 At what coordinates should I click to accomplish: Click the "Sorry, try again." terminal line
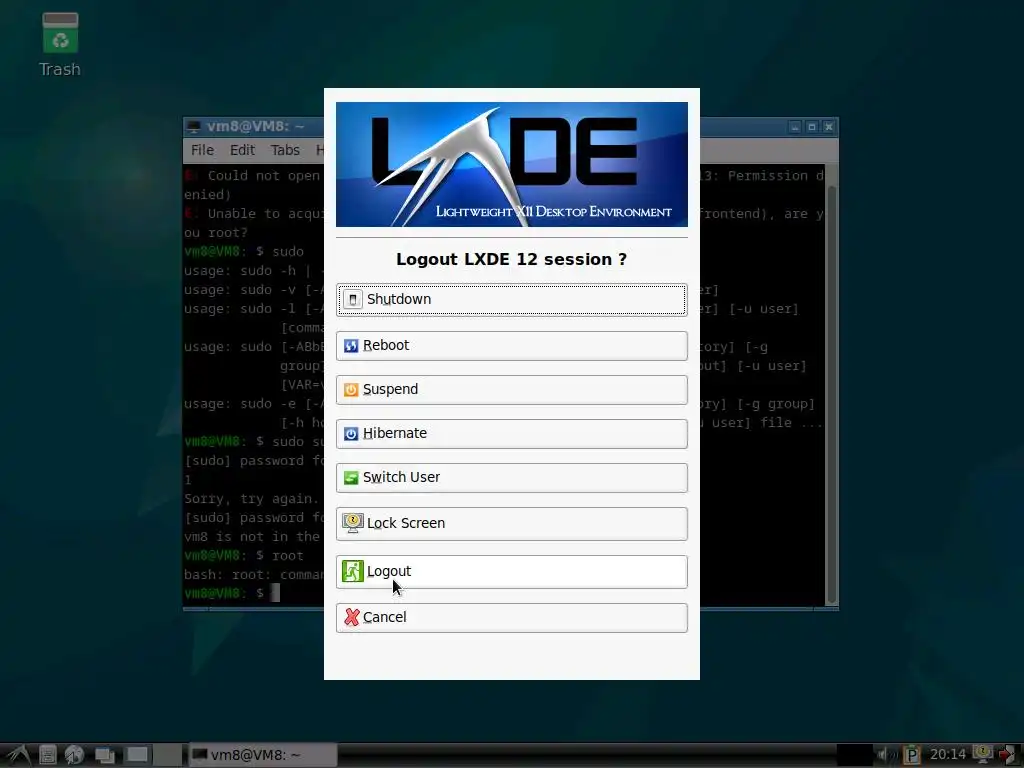pyautogui.click(x=251, y=499)
